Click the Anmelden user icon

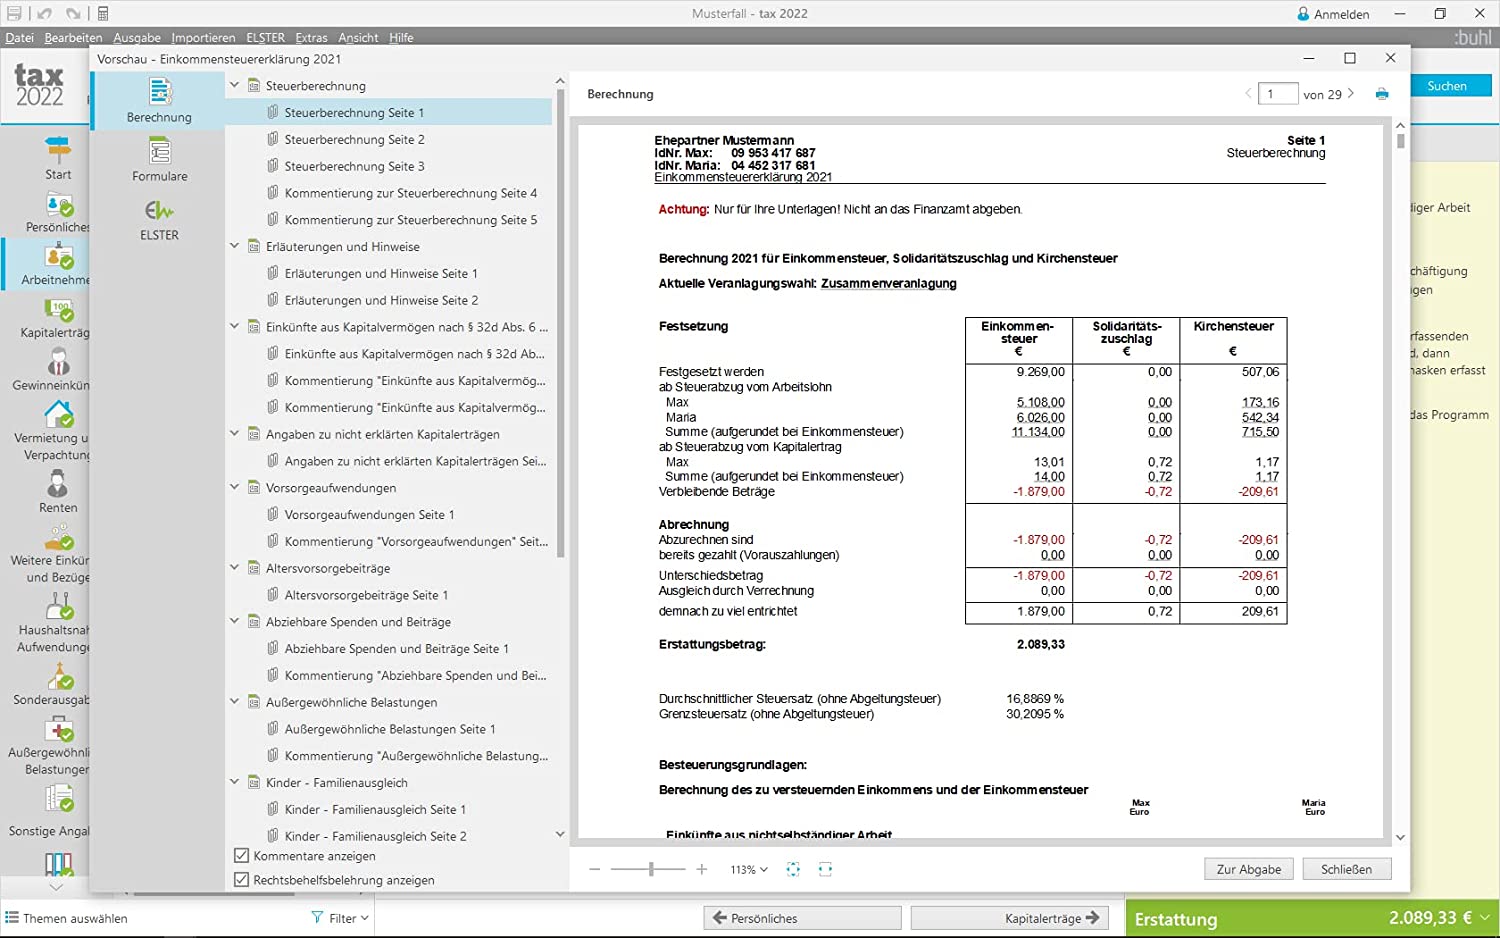(1303, 14)
